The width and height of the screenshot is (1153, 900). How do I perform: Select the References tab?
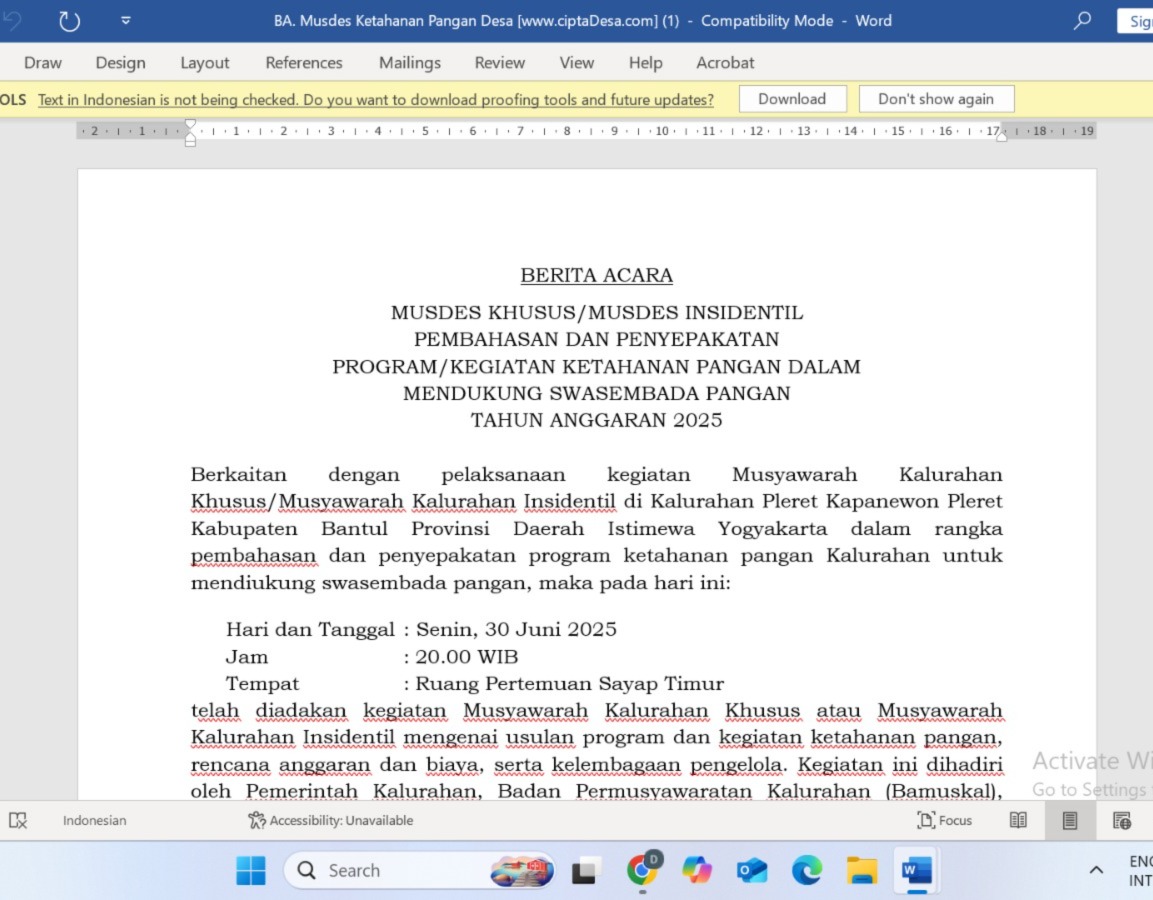pyautogui.click(x=304, y=62)
